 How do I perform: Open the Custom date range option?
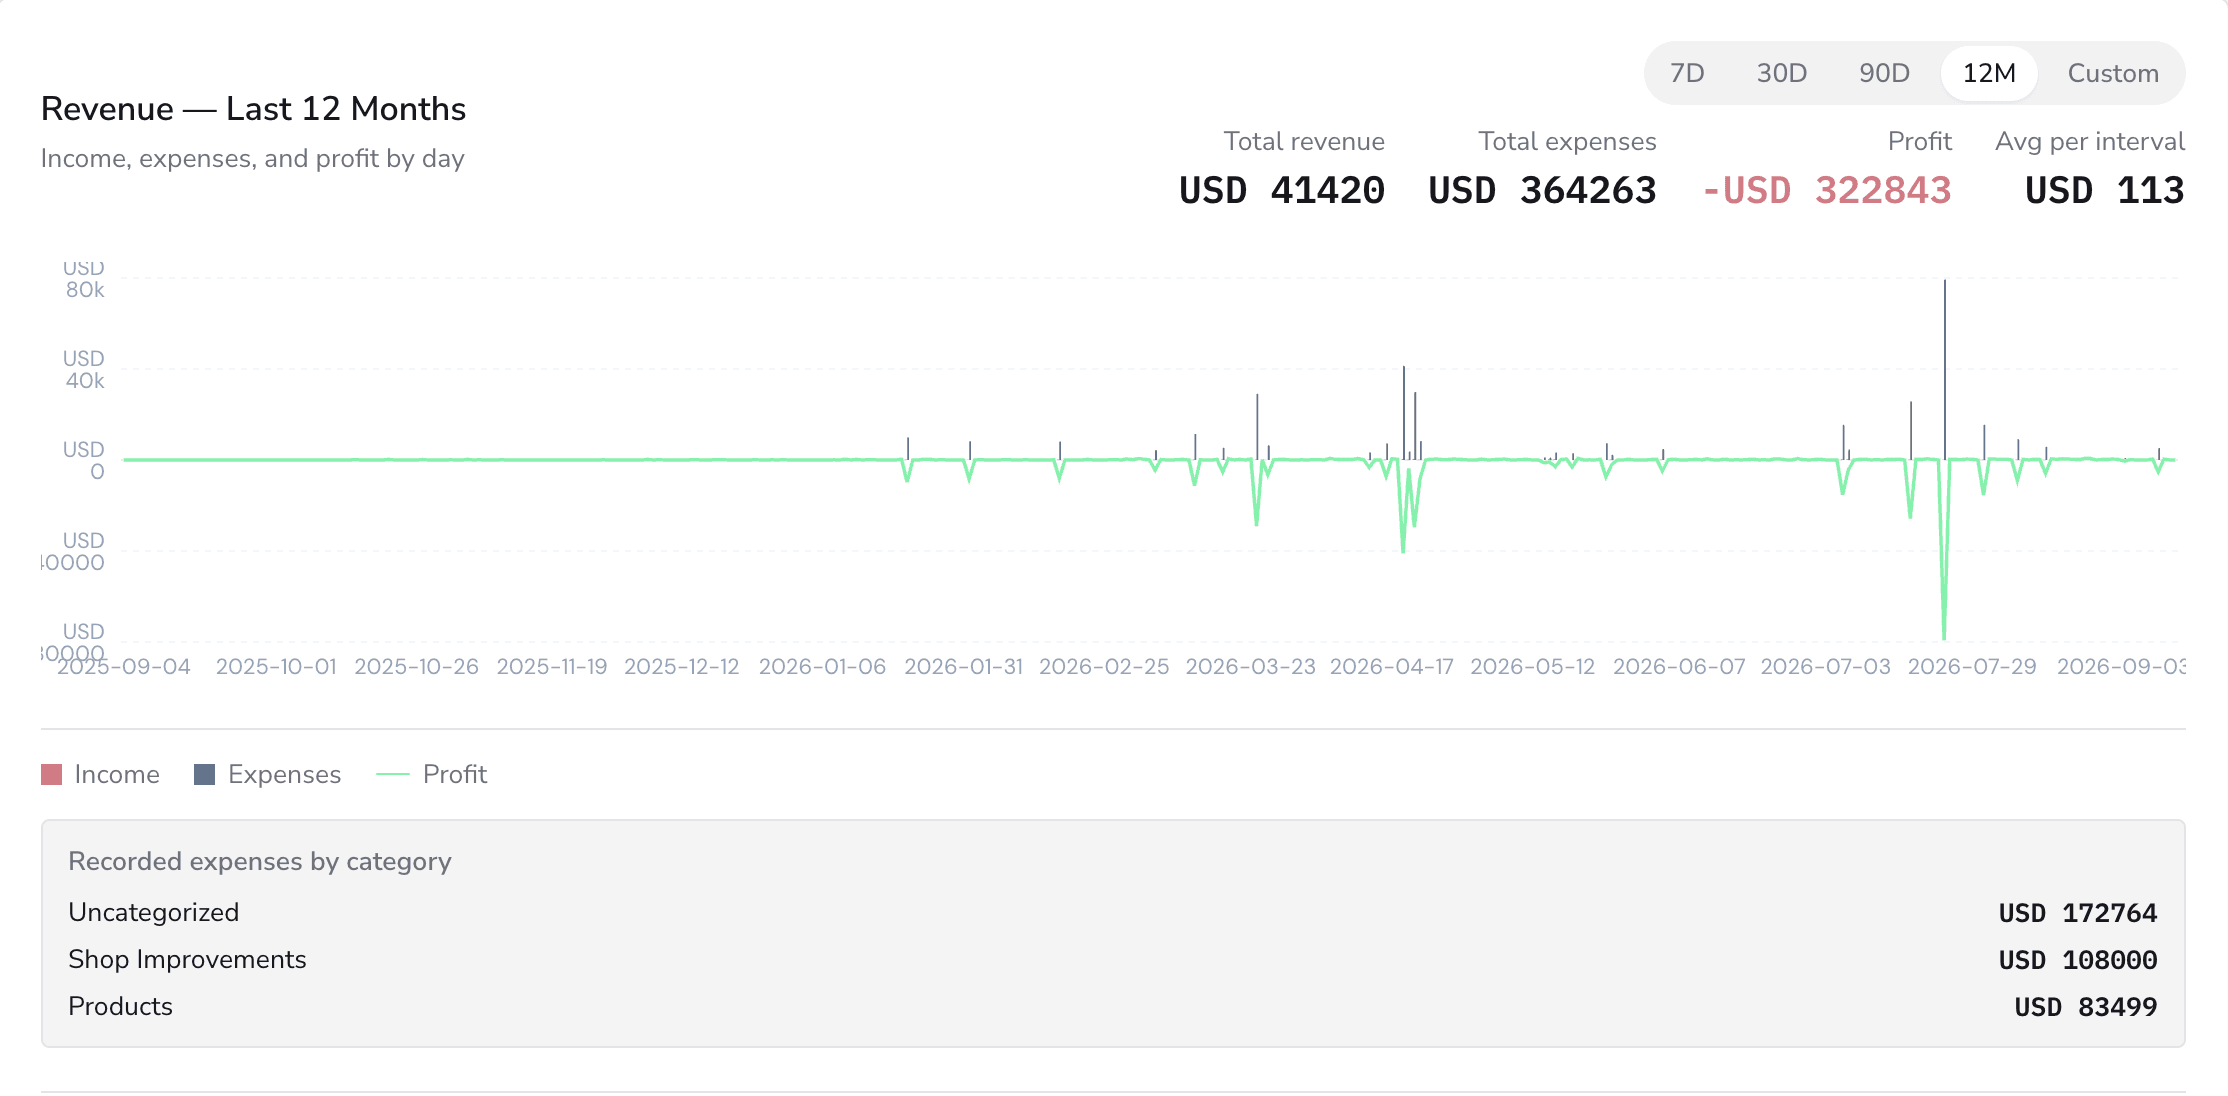click(x=2112, y=73)
